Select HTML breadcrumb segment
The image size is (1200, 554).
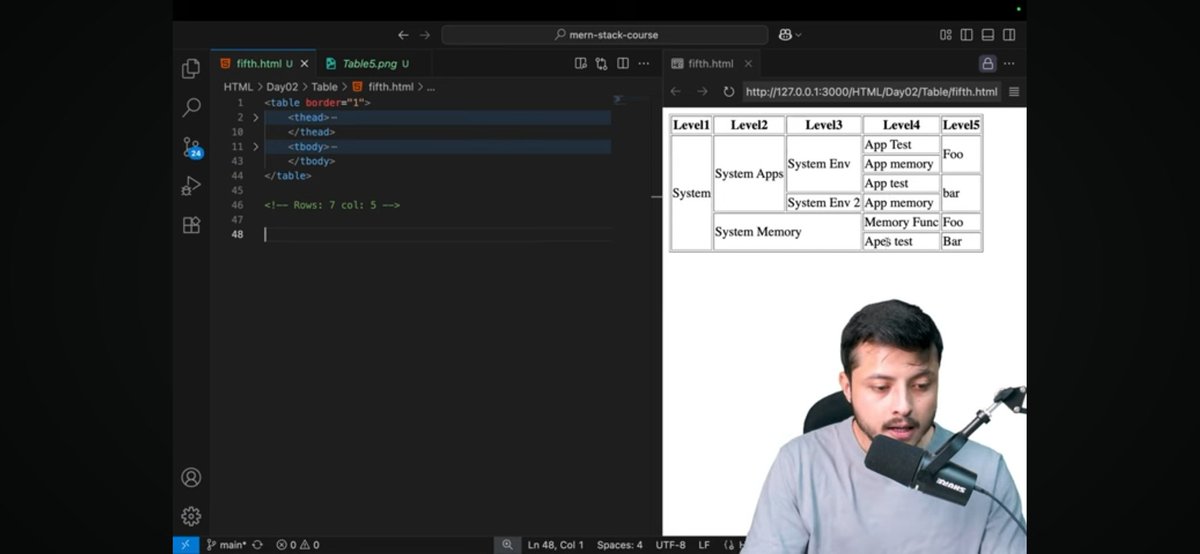point(238,87)
